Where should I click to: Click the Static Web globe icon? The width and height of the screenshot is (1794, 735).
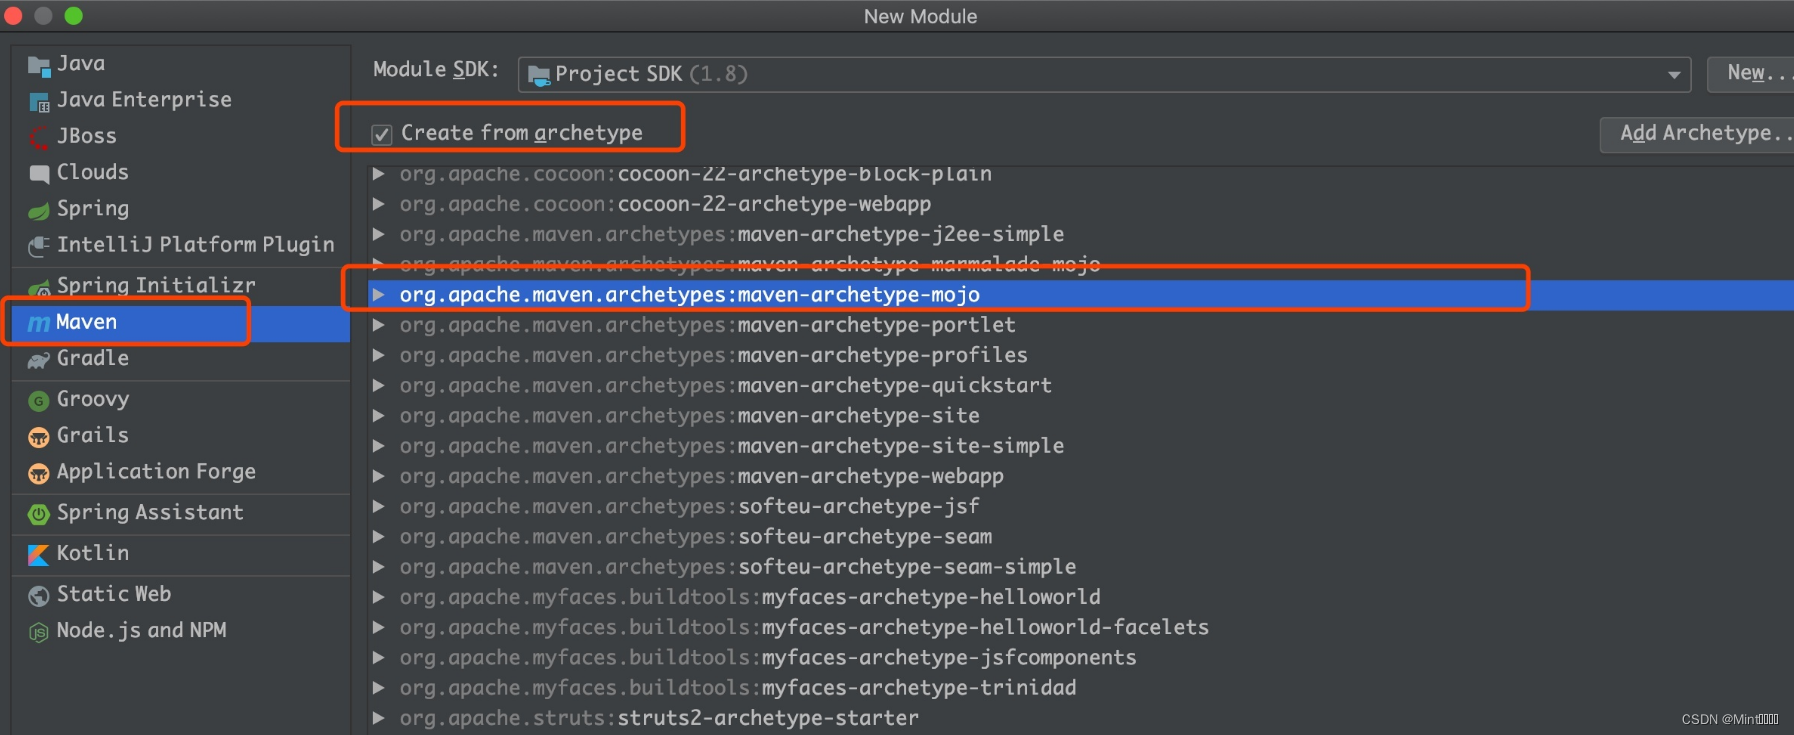(39, 596)
